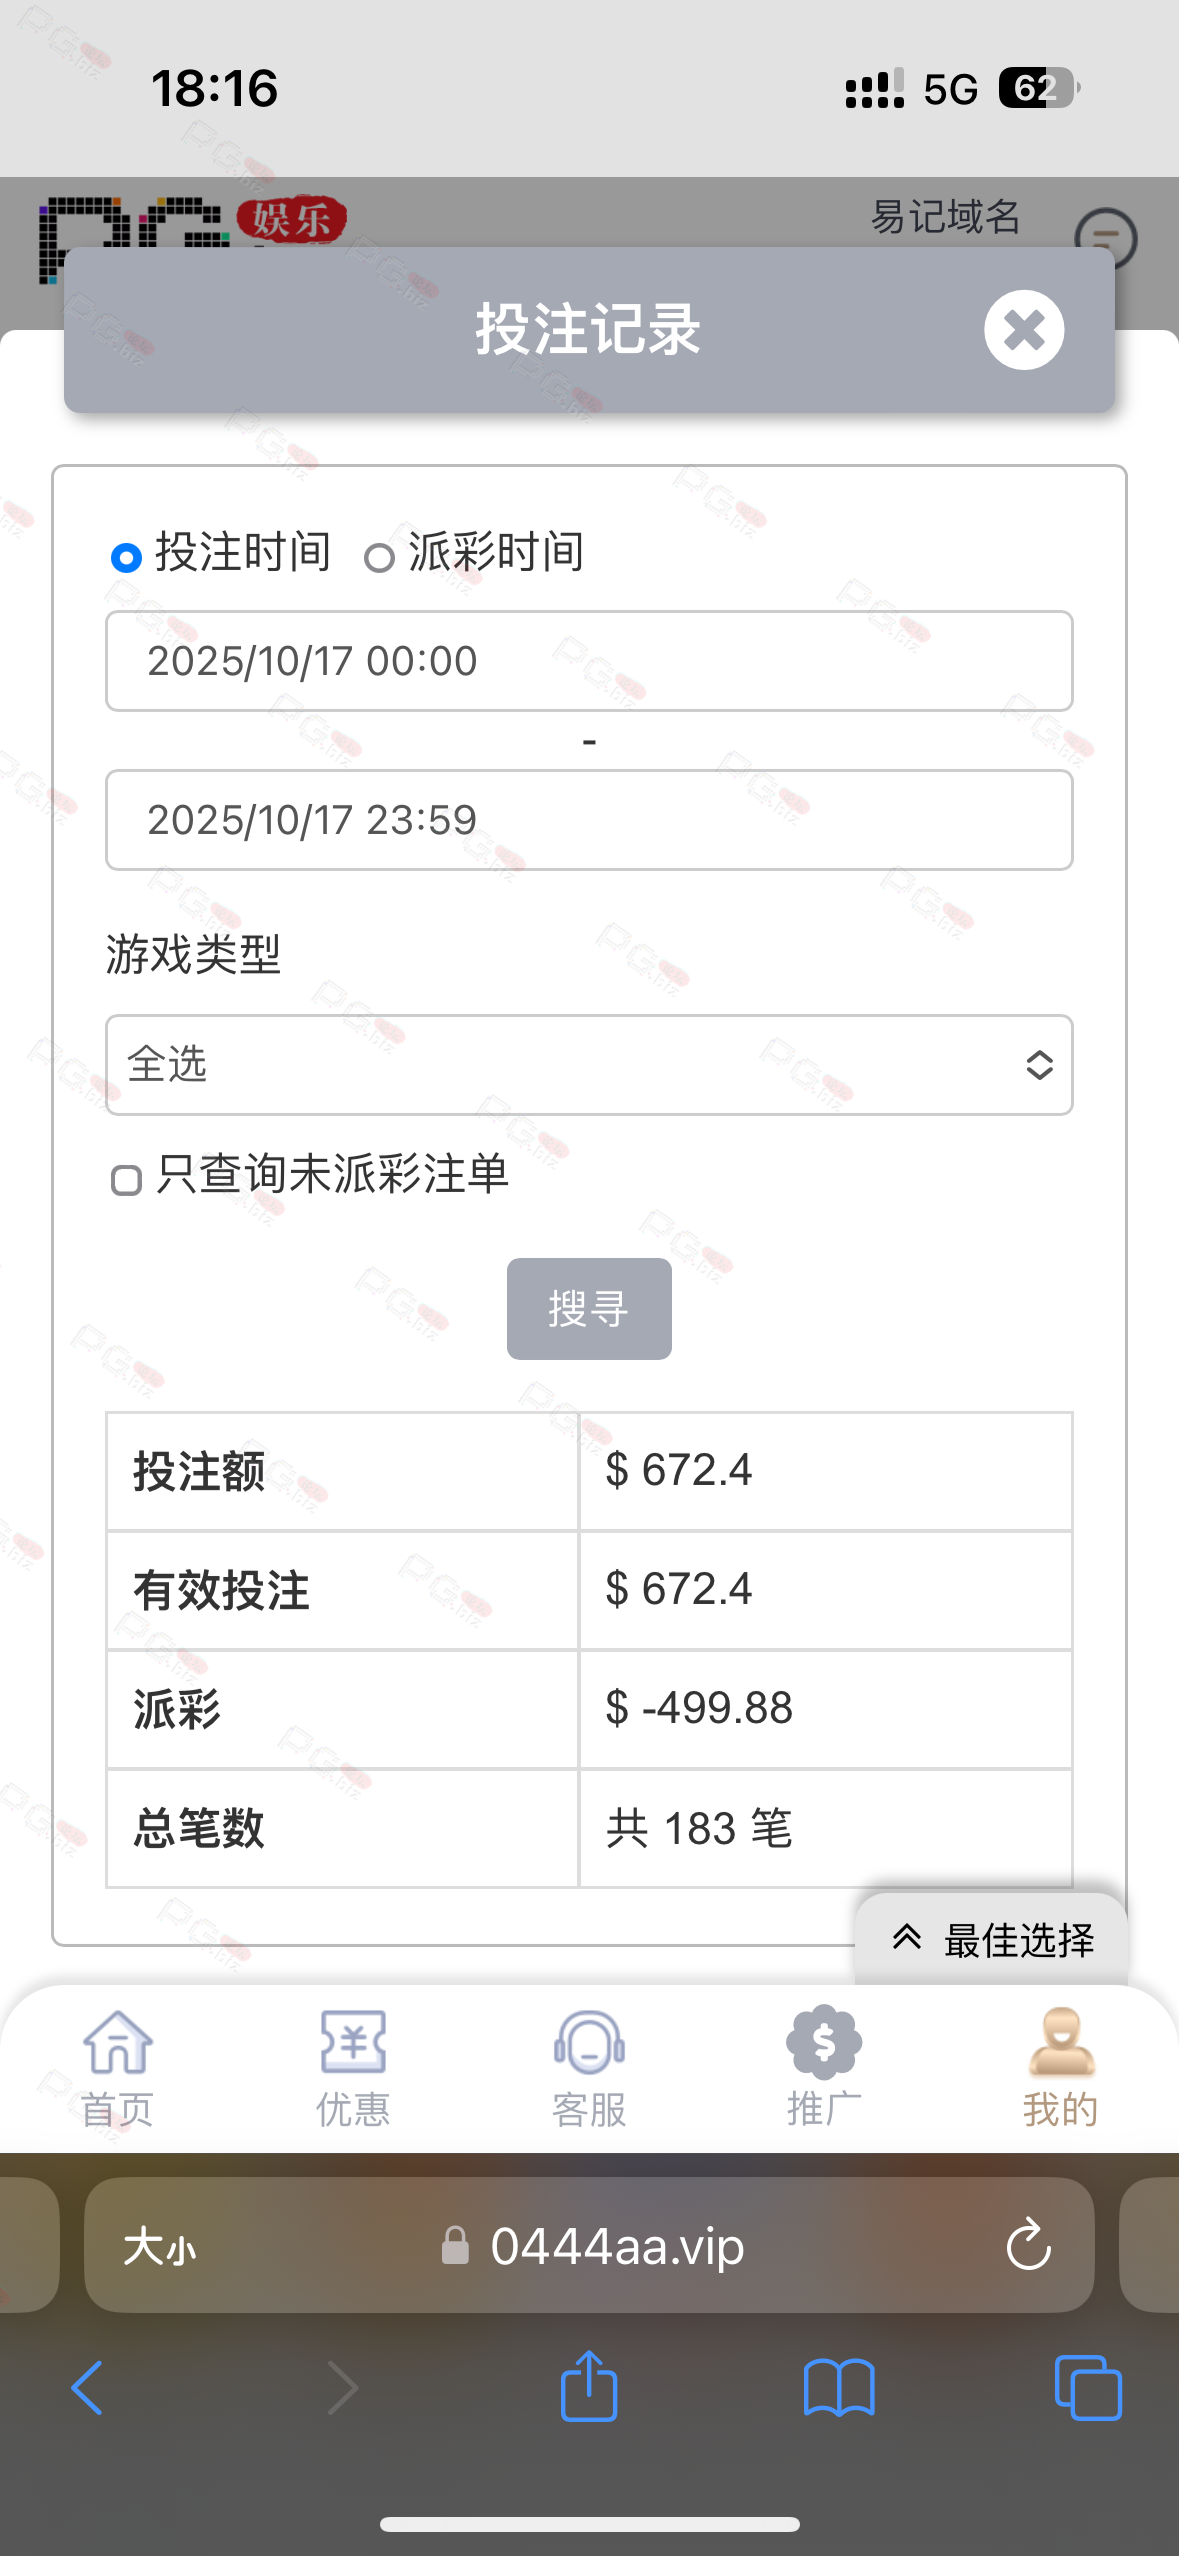
Task: Select the 派彩时间 radio button
Action: tap(379, 558)
